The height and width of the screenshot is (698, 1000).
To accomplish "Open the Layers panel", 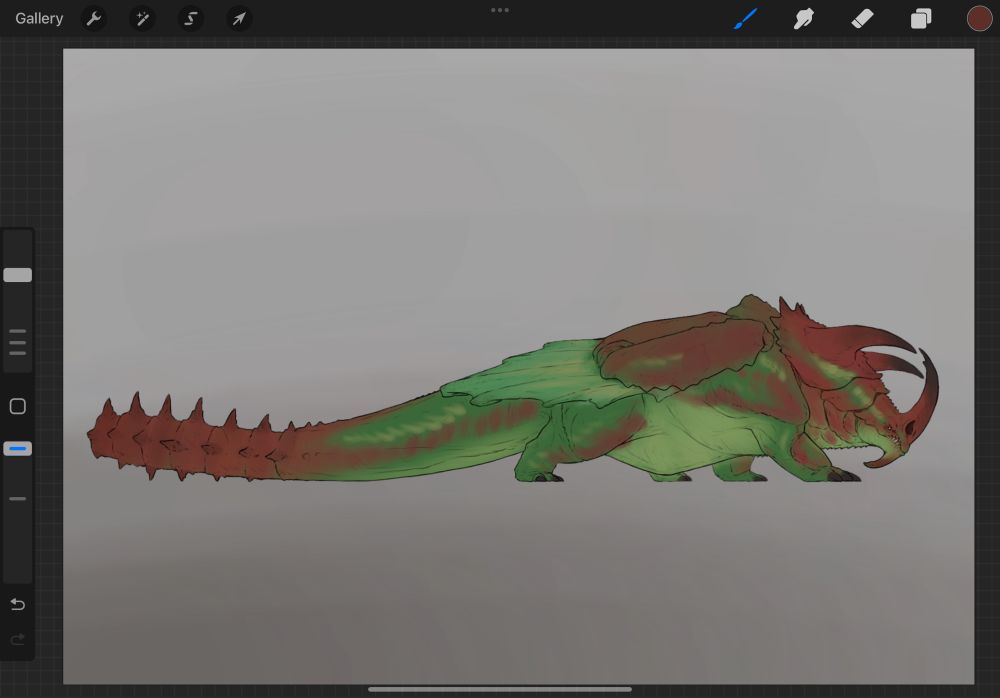I will point(921,19).
